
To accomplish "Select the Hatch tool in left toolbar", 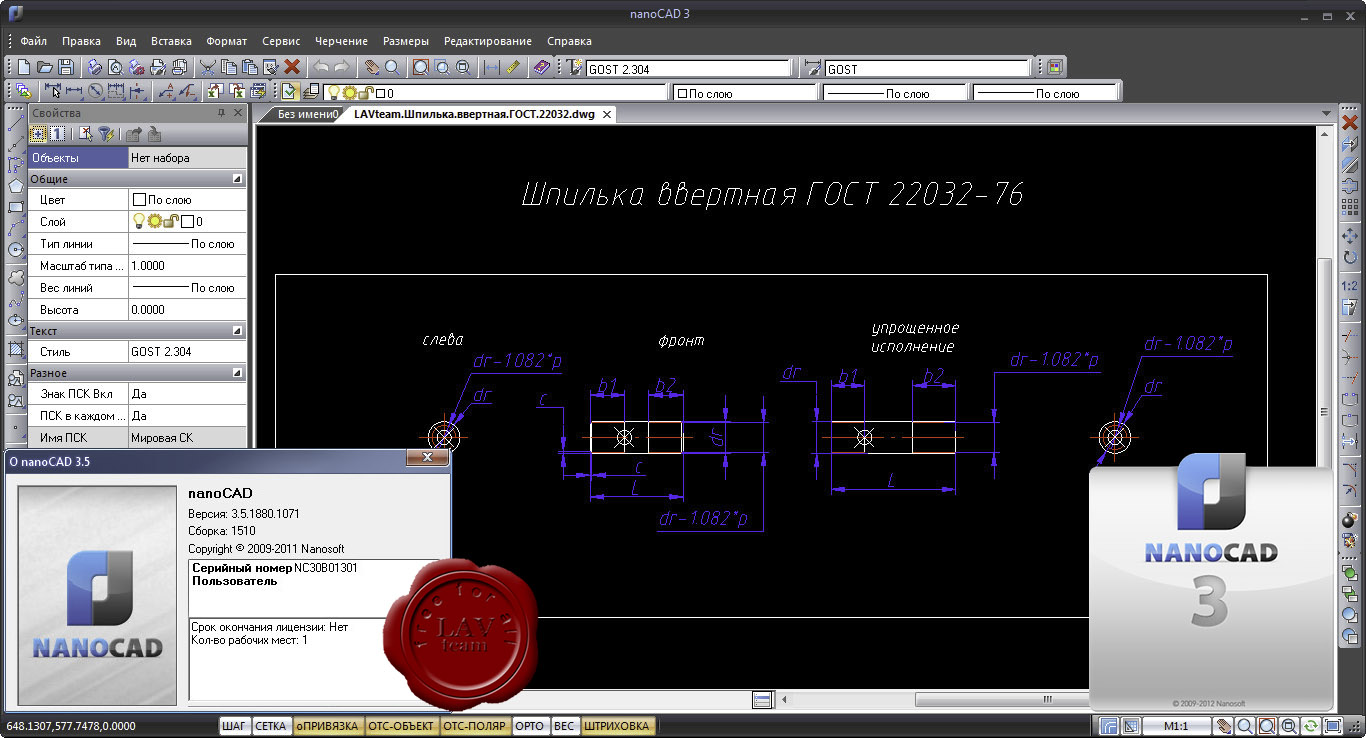I will [15, 349].
